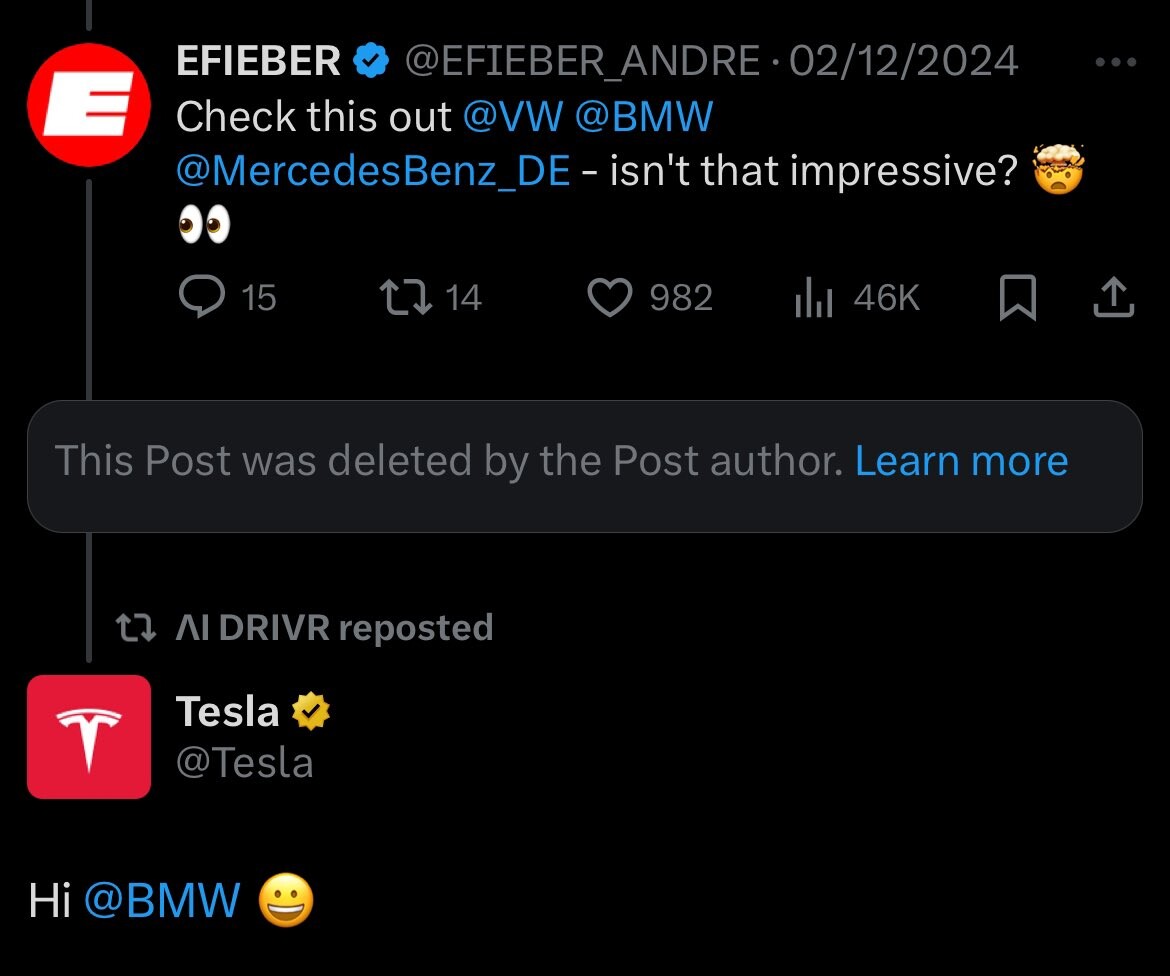Viewport: 1170px width, 976px height.
Task: Click the Learn more link
Action: tap(961, 461)
